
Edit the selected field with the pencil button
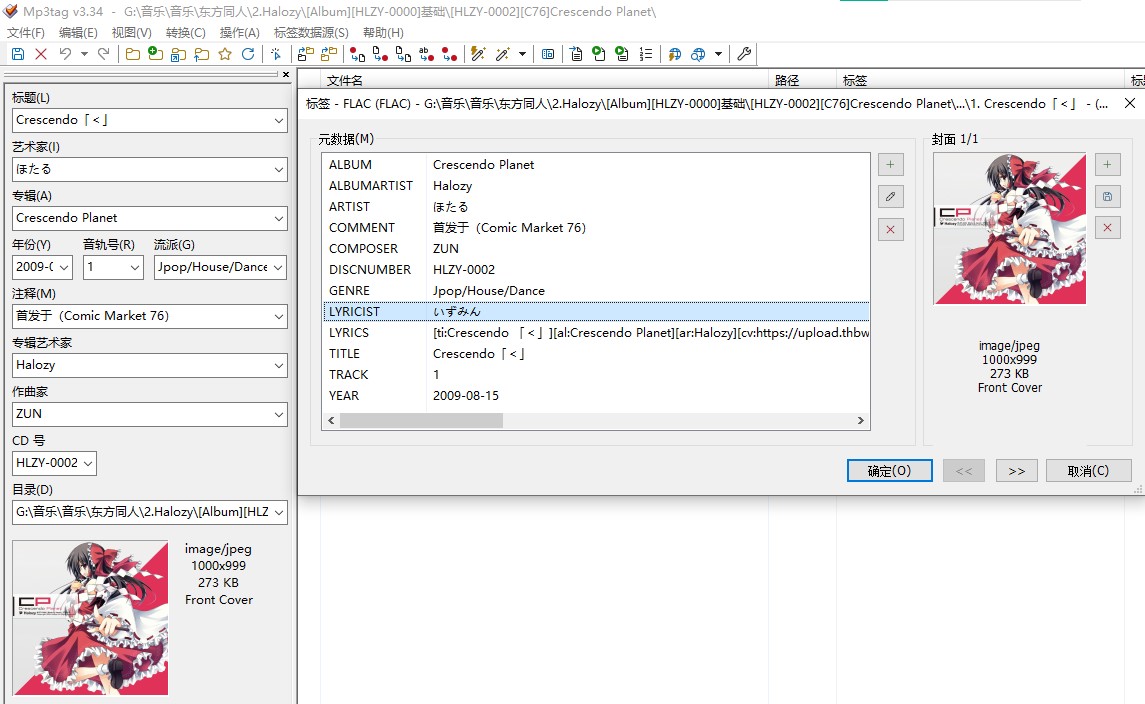click(890, 196)
